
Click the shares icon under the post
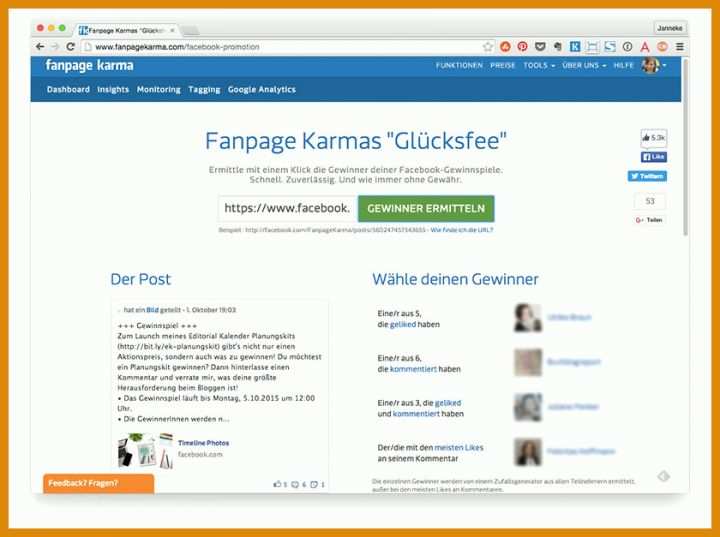(x=314, y=484)
